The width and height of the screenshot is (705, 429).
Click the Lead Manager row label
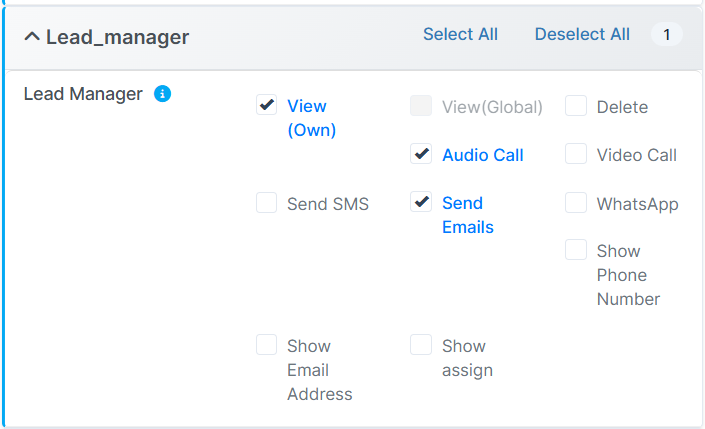click(x=83, y=94)
